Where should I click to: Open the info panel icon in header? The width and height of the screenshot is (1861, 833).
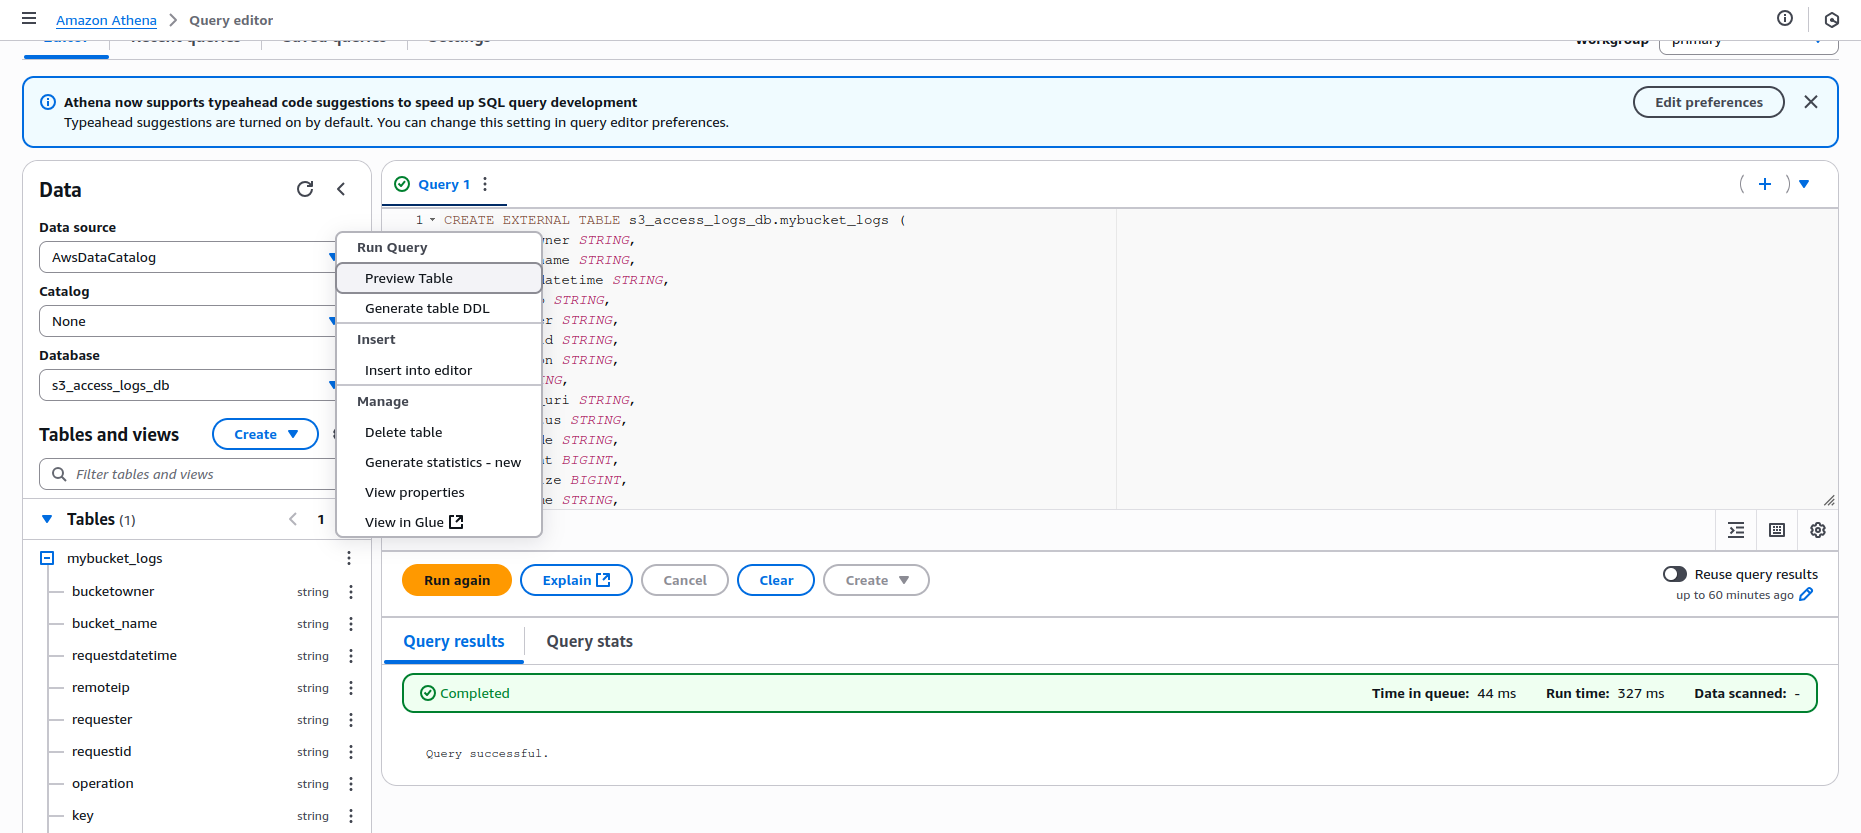[x=1785, y=19]
